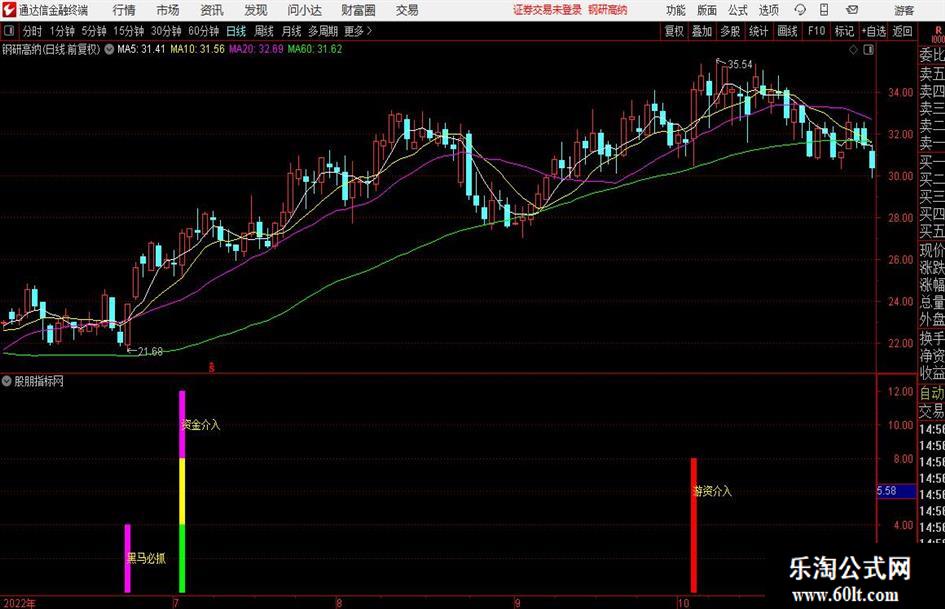Click the 黑马必抓 signal label

click(146, 558)
